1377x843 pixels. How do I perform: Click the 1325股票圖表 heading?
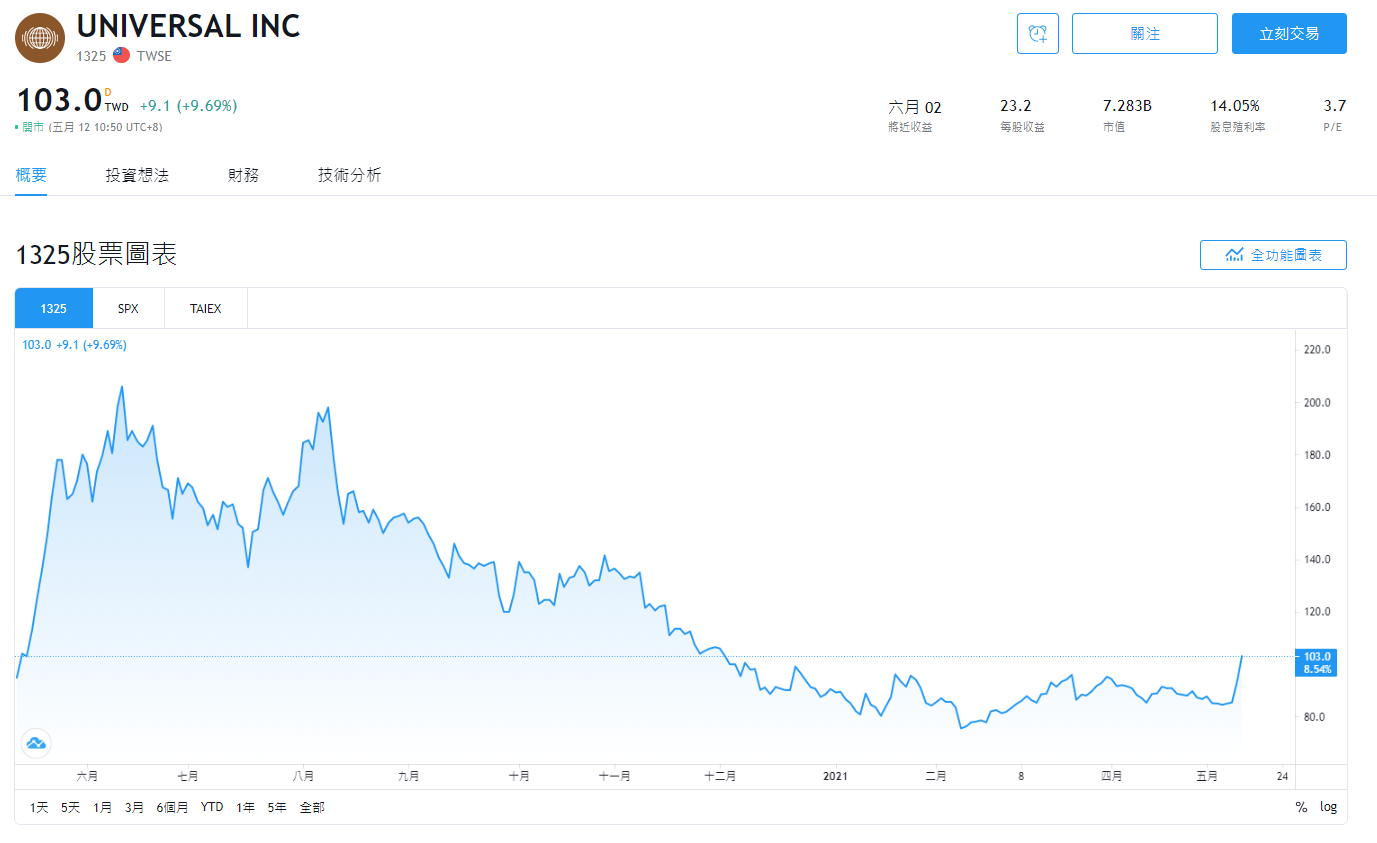[x=96, y=255]
